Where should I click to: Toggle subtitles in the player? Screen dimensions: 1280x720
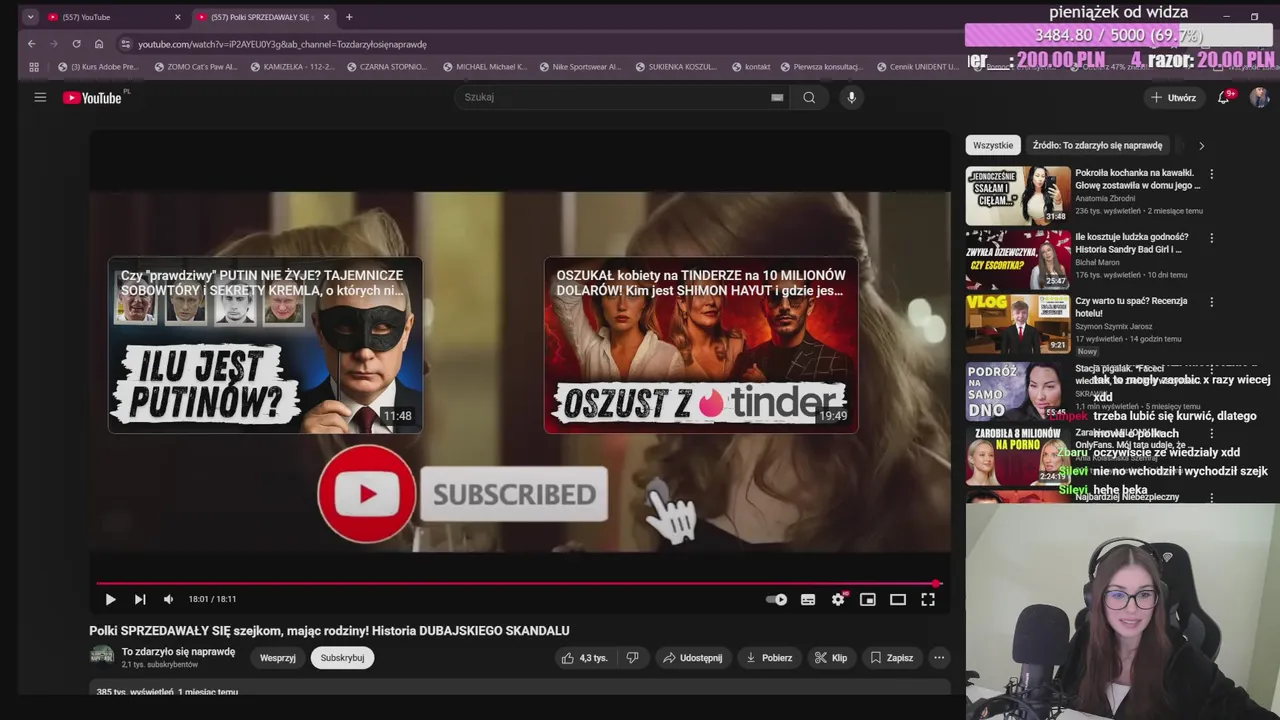pos(808,599)
